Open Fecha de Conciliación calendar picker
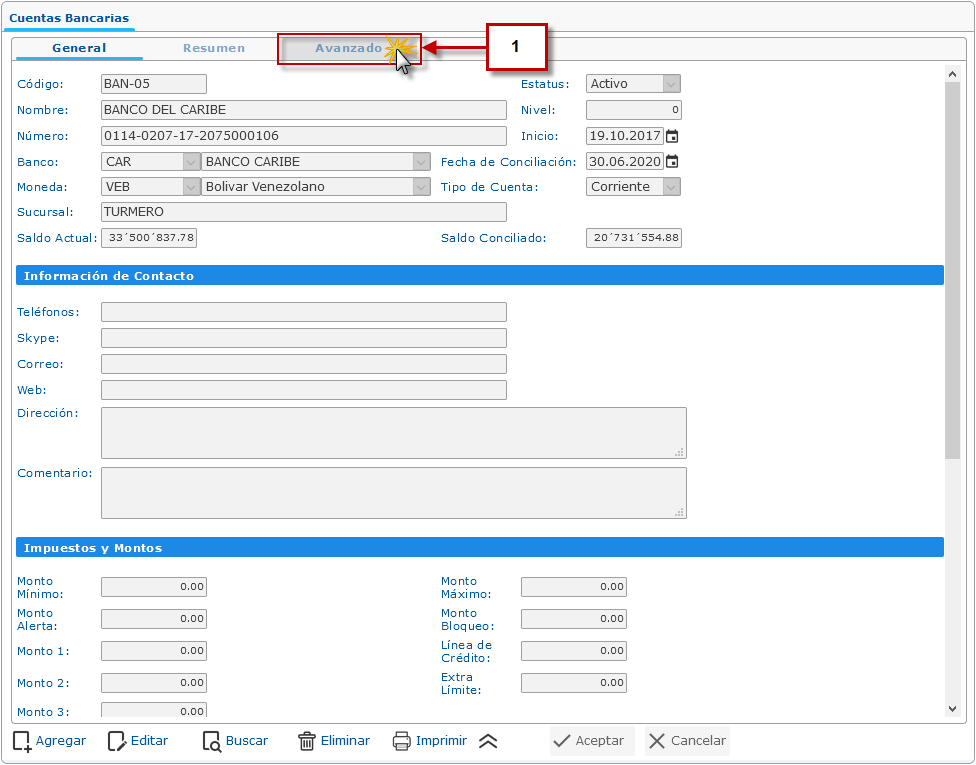Image resolution: width=976 pixels, height=765 pixels. 672,161
